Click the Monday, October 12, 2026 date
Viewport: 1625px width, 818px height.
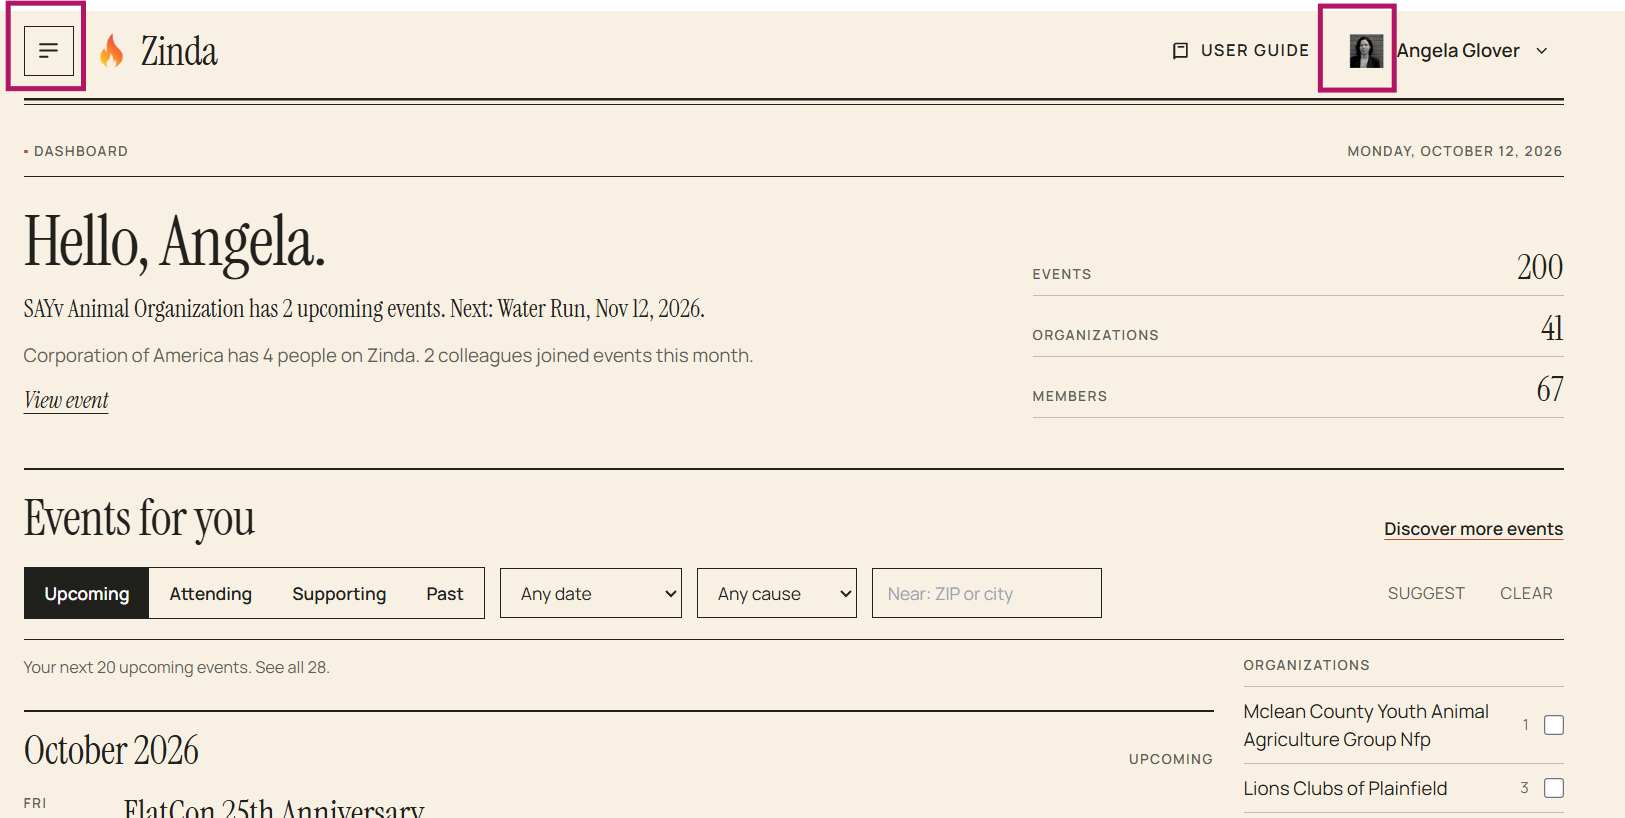click(x=1454, y=151)
